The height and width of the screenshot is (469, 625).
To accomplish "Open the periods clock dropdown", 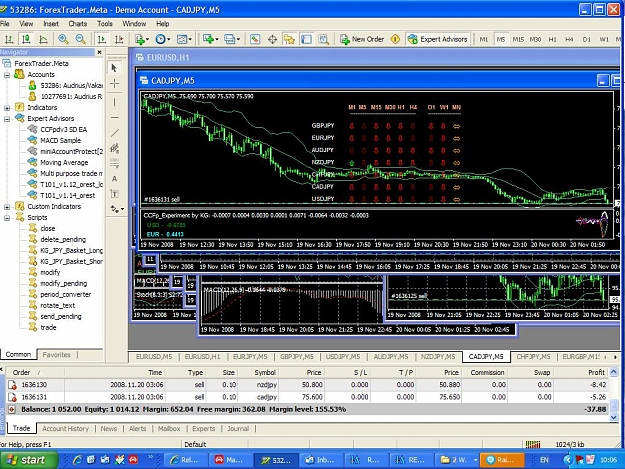I will (163, 39).
